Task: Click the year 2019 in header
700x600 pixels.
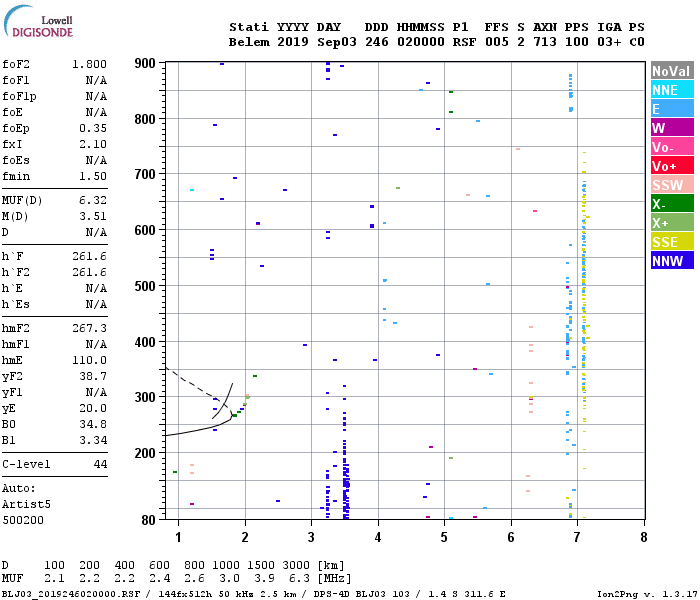Action: click(293, 42)
